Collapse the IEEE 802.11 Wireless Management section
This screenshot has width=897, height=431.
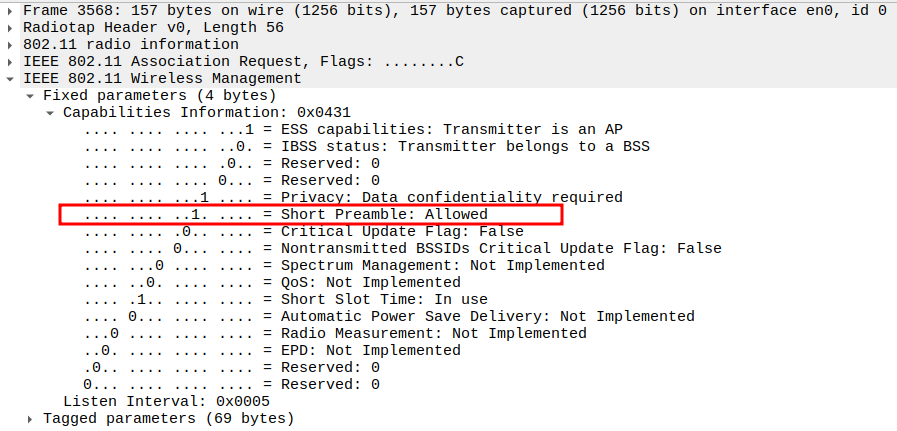11,79
